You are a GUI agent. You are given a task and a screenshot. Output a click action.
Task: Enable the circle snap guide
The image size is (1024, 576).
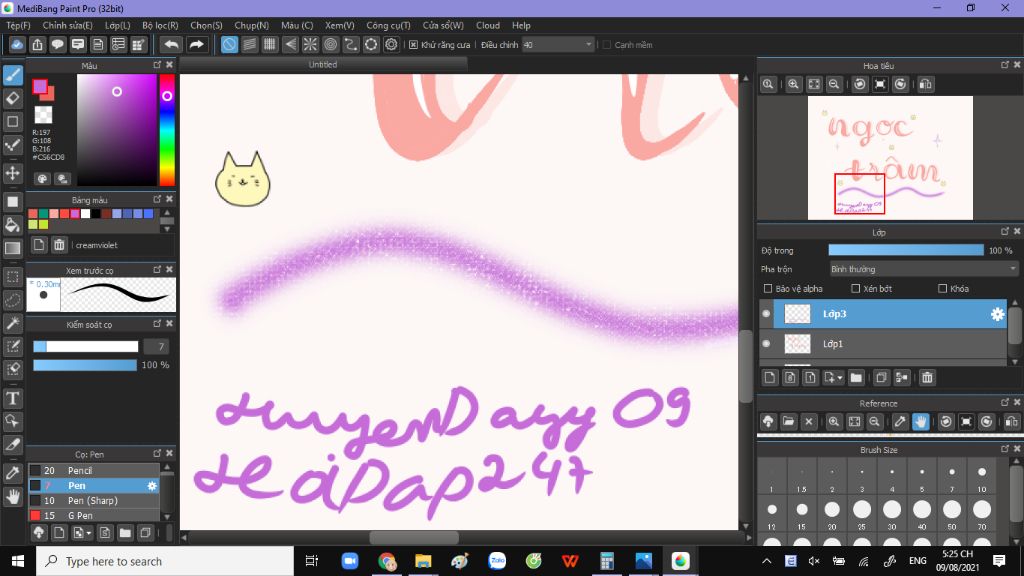330,44
